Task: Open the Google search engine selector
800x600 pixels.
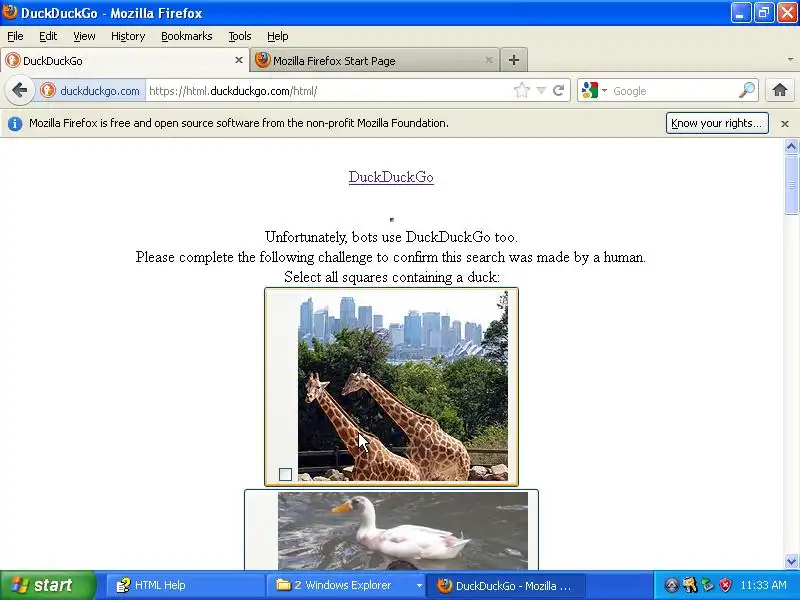Action: 594,90
